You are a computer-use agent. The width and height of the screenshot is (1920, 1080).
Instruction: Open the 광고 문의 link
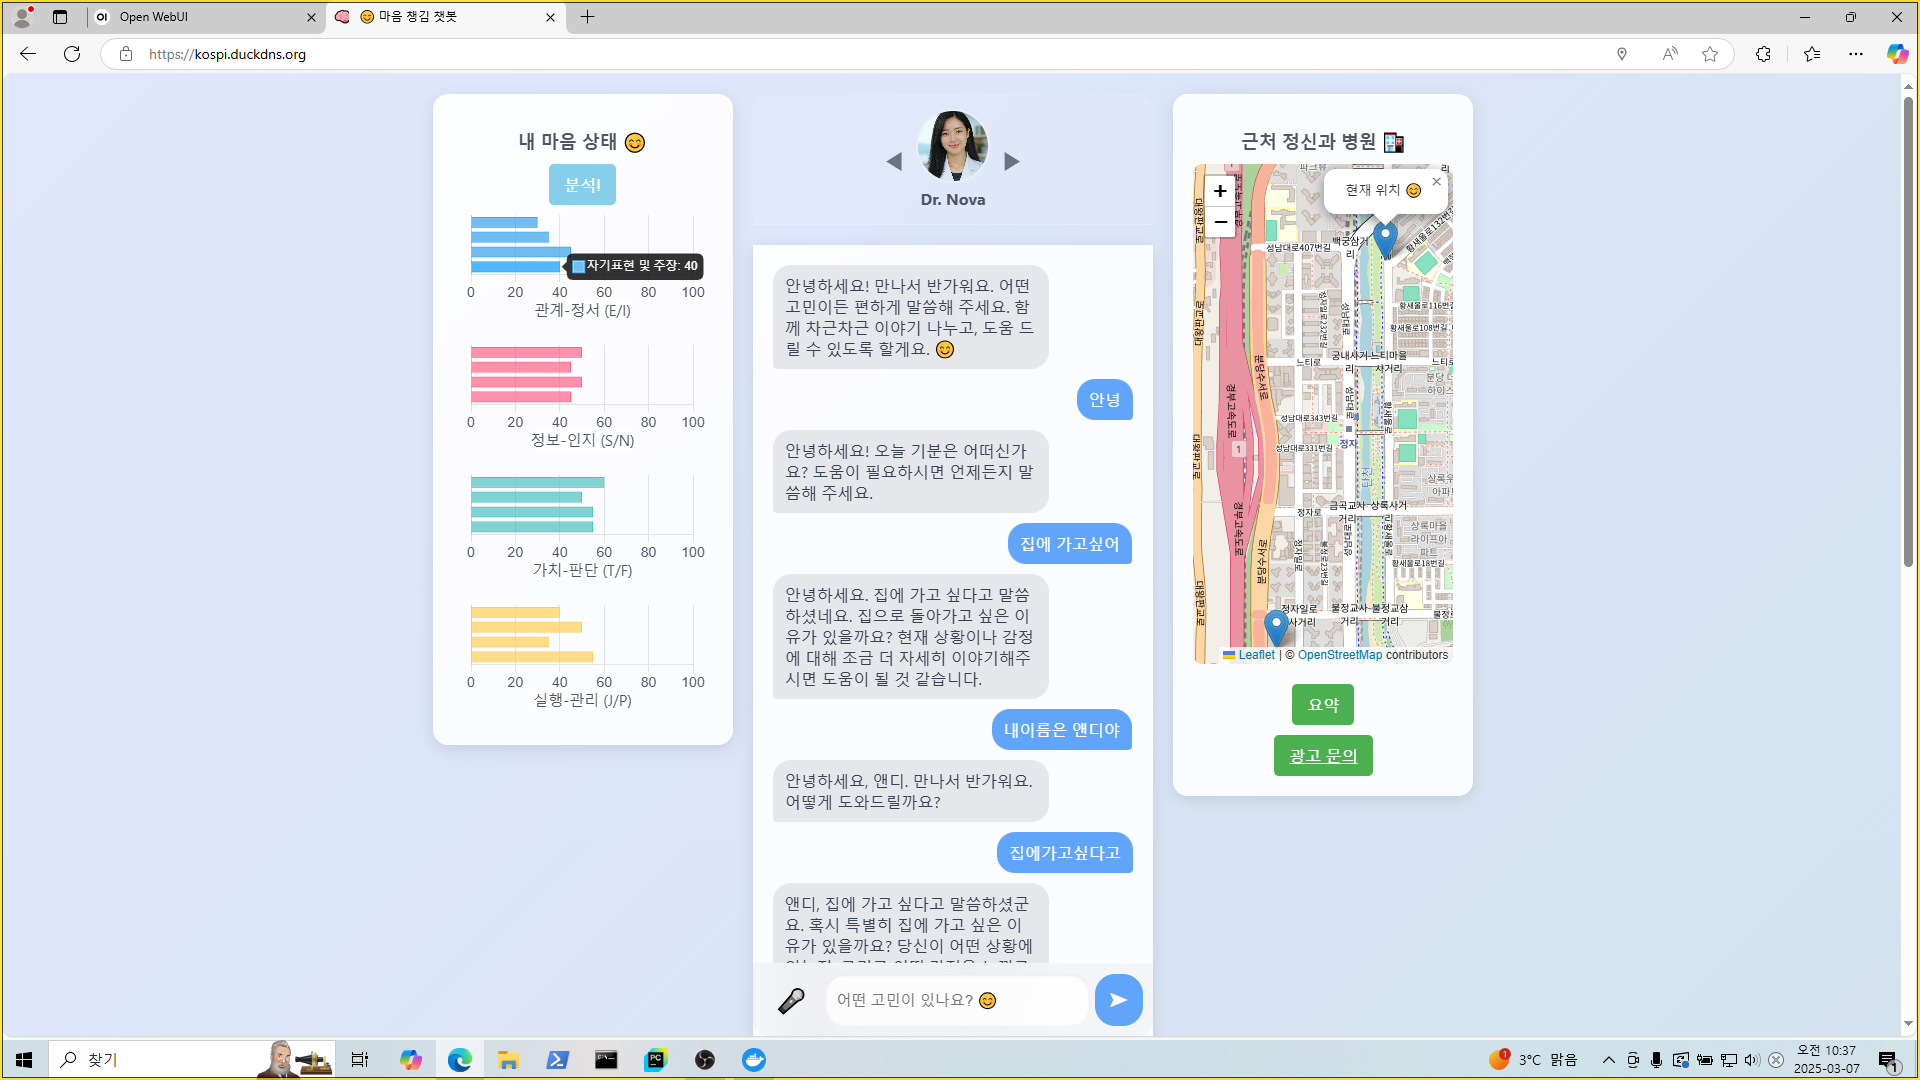(1322, 756)
